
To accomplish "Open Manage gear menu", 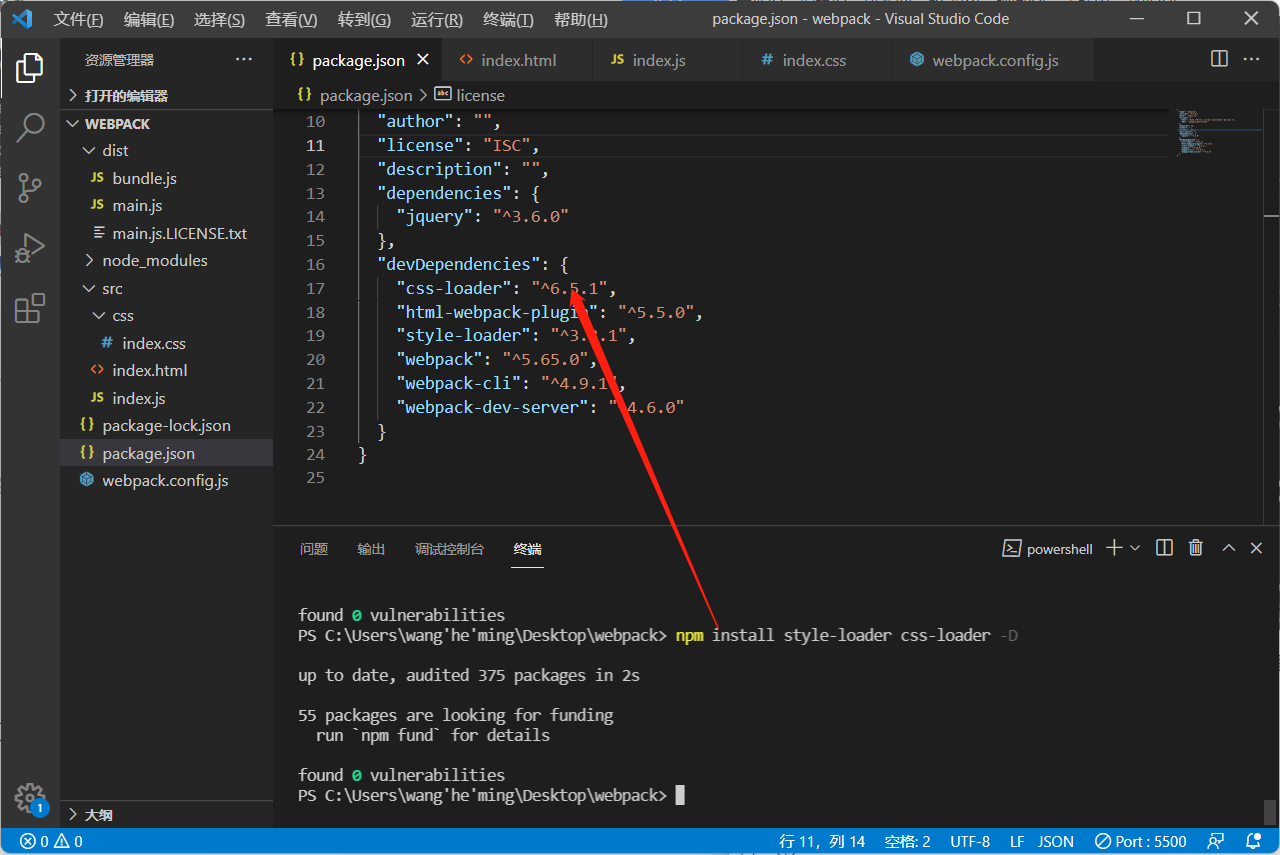I will click(30, 797).
